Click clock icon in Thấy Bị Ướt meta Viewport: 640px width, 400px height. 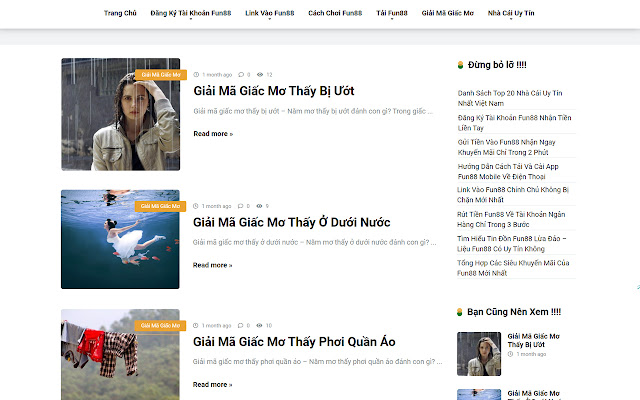click(x=196, y=75)
